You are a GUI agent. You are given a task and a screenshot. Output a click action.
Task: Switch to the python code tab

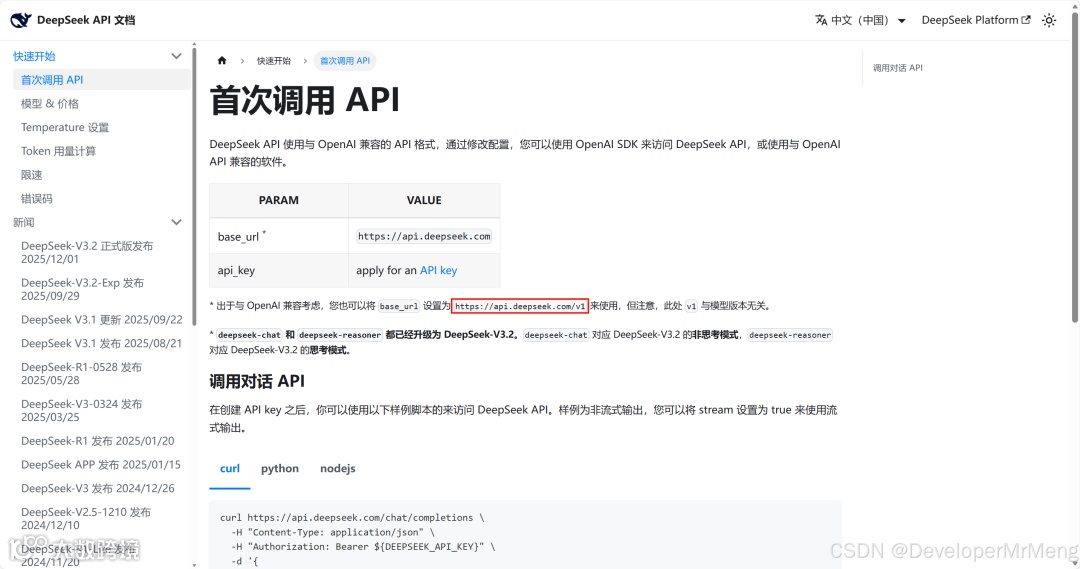pyautogui.click(x=280, y=468)
